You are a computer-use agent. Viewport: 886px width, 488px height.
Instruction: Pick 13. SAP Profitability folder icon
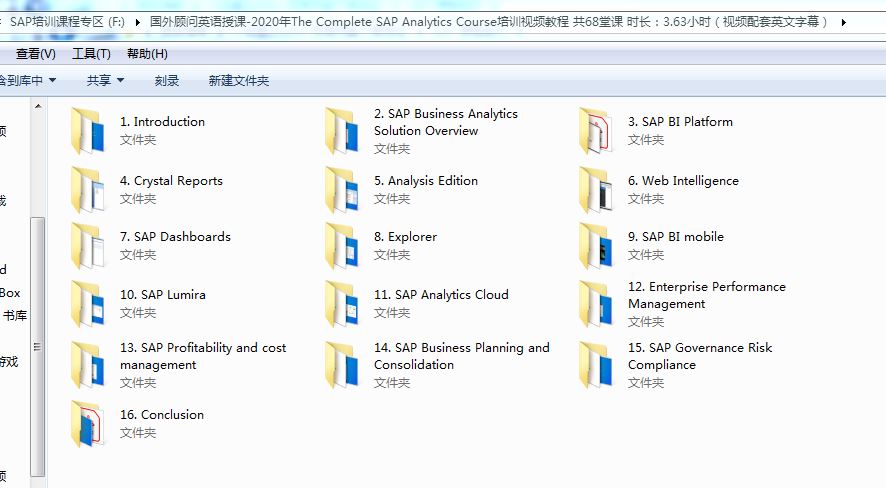click(88, 365)
